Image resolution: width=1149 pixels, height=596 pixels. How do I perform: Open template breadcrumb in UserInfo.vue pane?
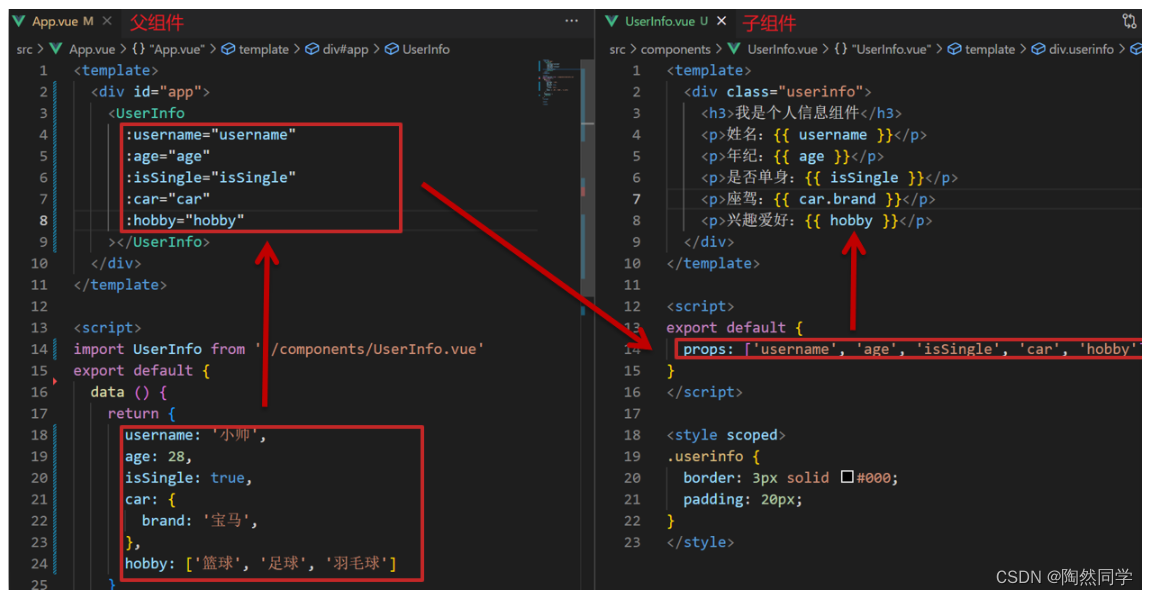982,49
